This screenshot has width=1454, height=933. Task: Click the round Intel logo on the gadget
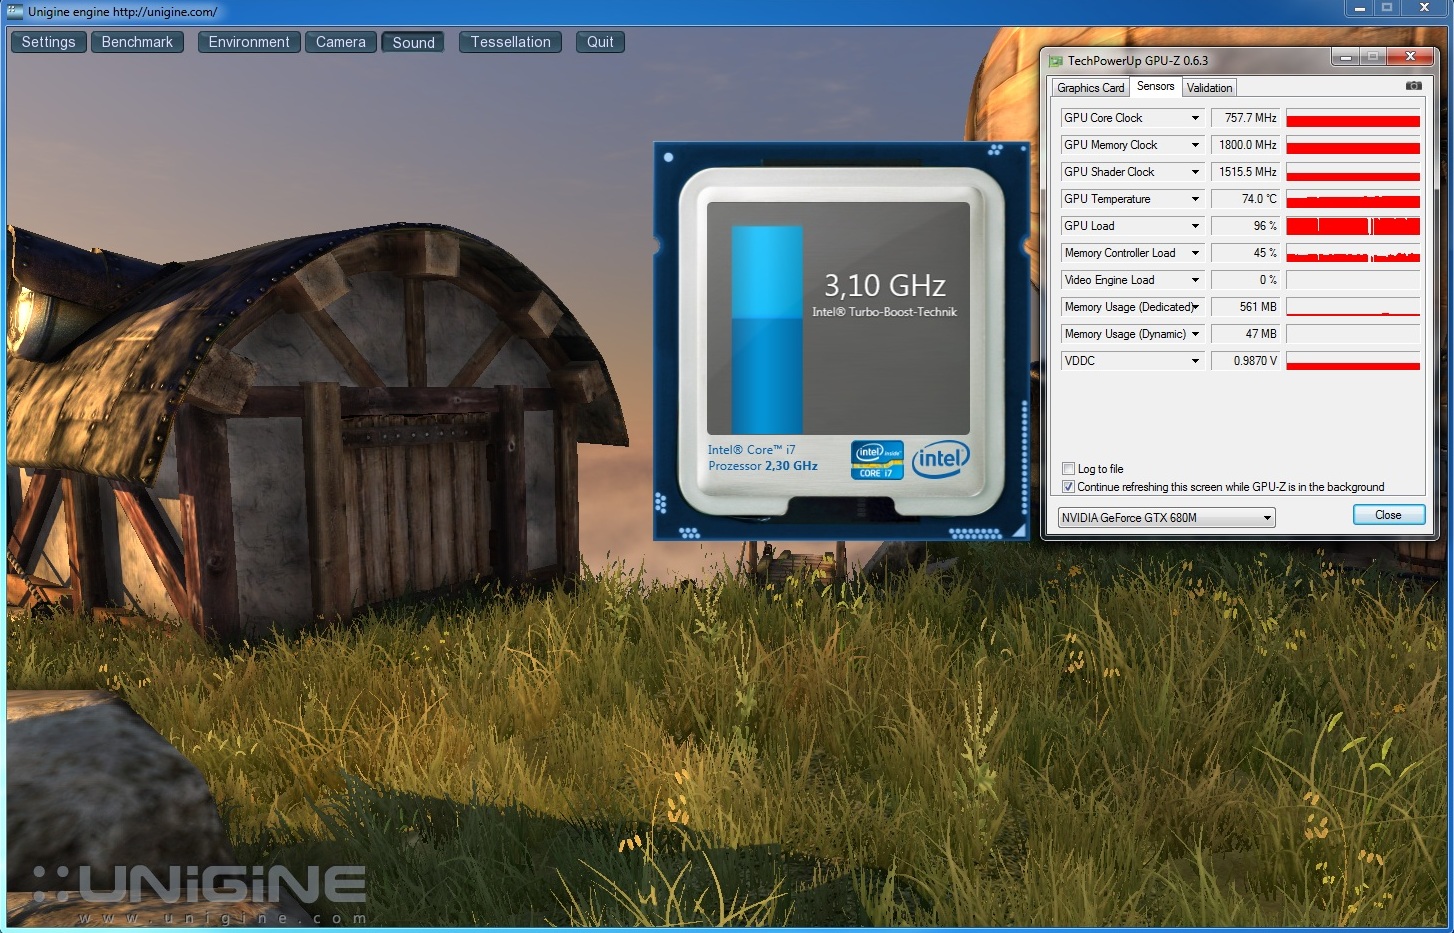point(940,459)
